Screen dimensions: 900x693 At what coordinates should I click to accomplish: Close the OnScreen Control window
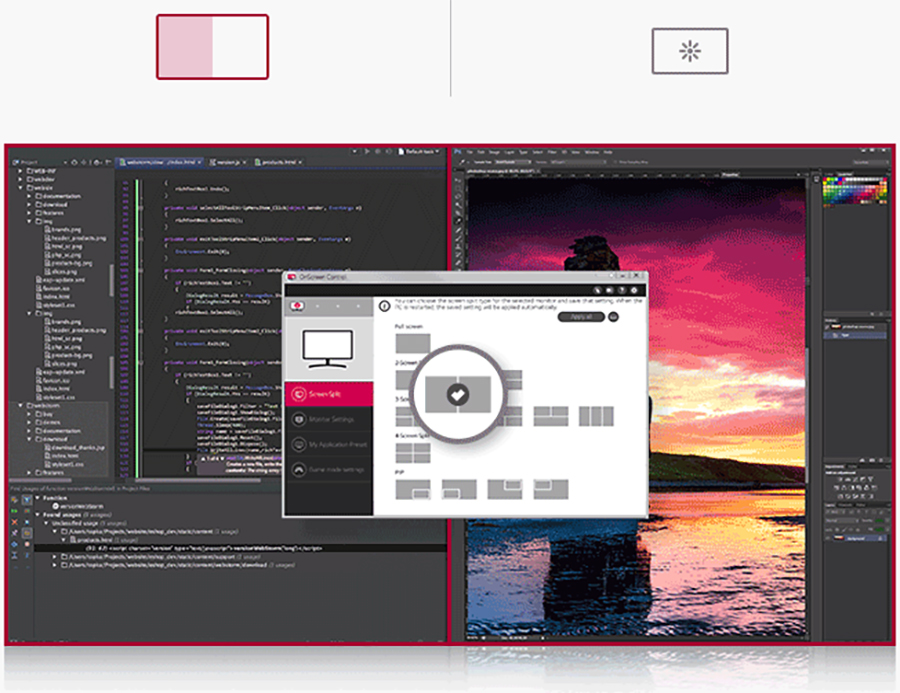tap(636, 276)
